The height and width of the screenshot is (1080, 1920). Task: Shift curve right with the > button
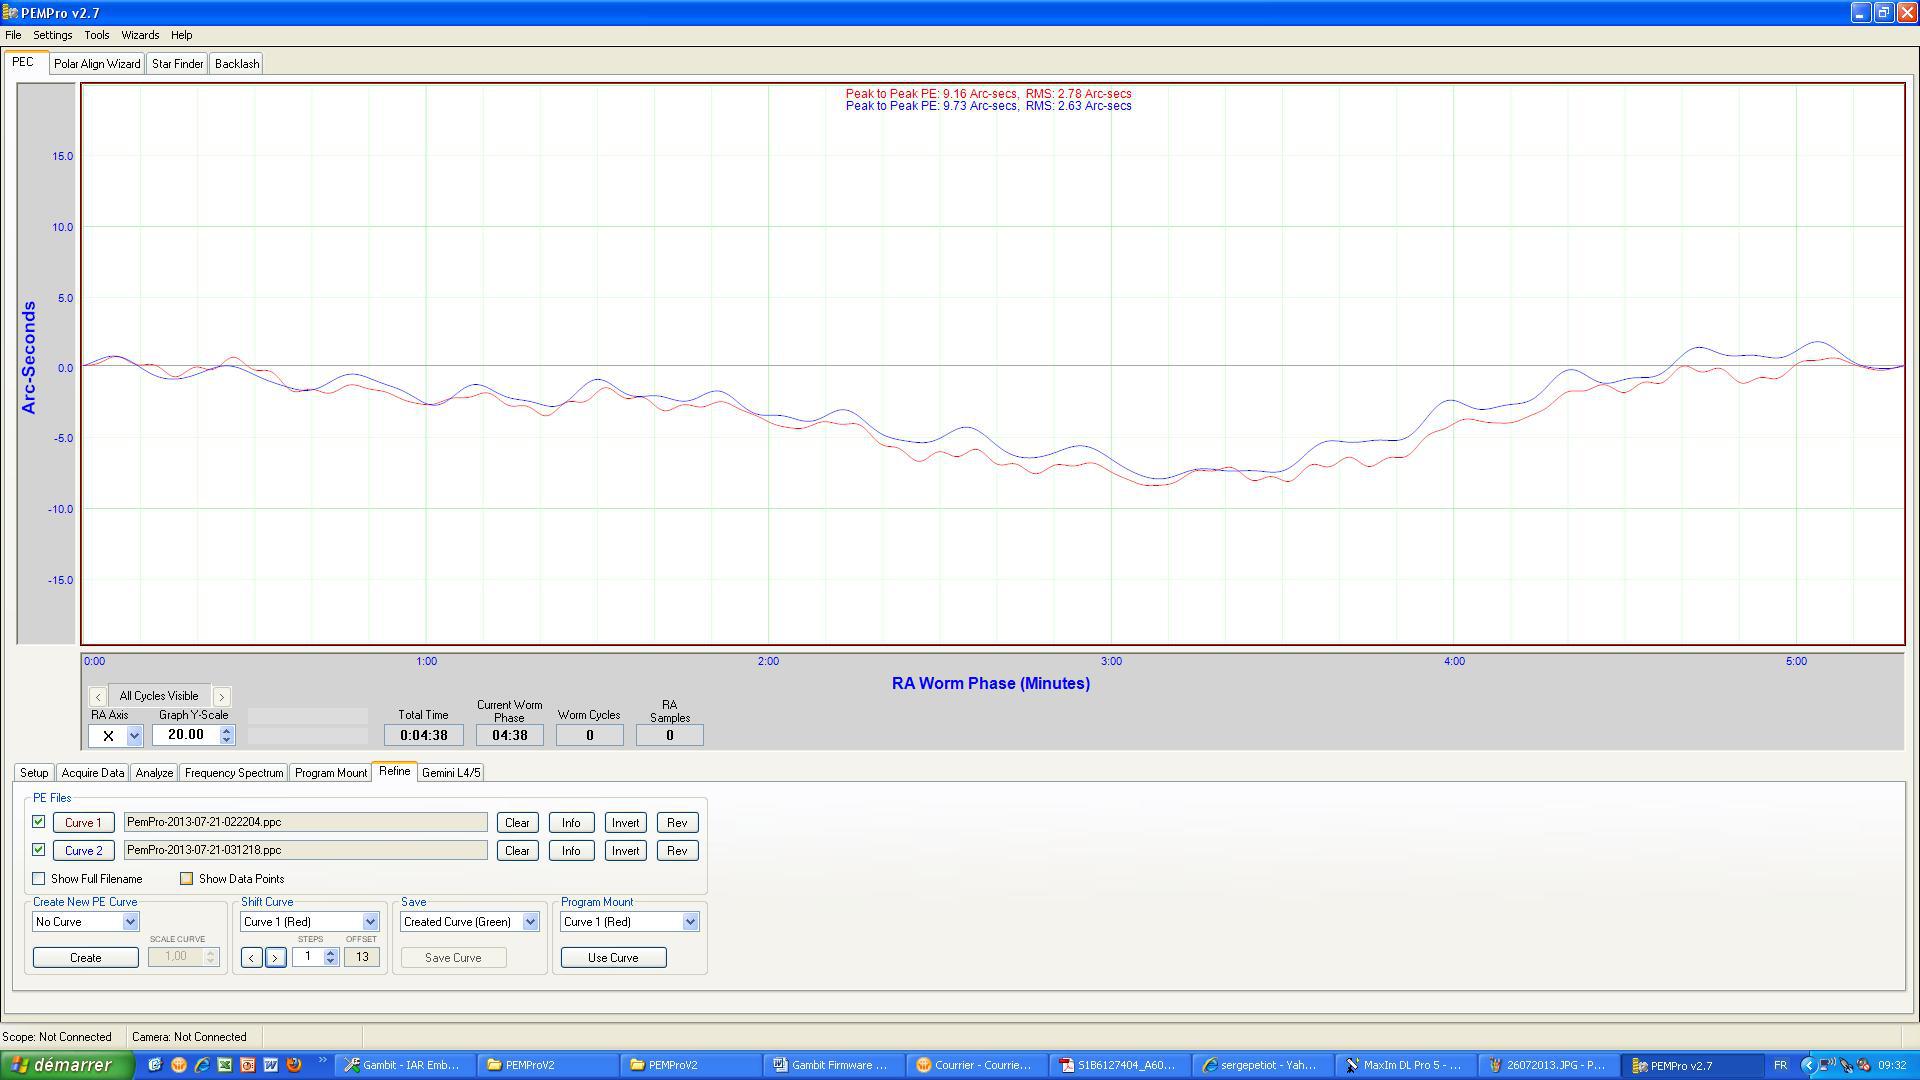[x=276, y=958]
